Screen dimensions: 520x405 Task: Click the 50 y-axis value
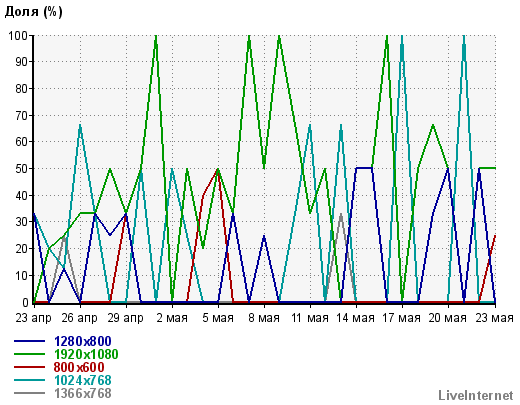pyautogui.click(x=22, y=169)
